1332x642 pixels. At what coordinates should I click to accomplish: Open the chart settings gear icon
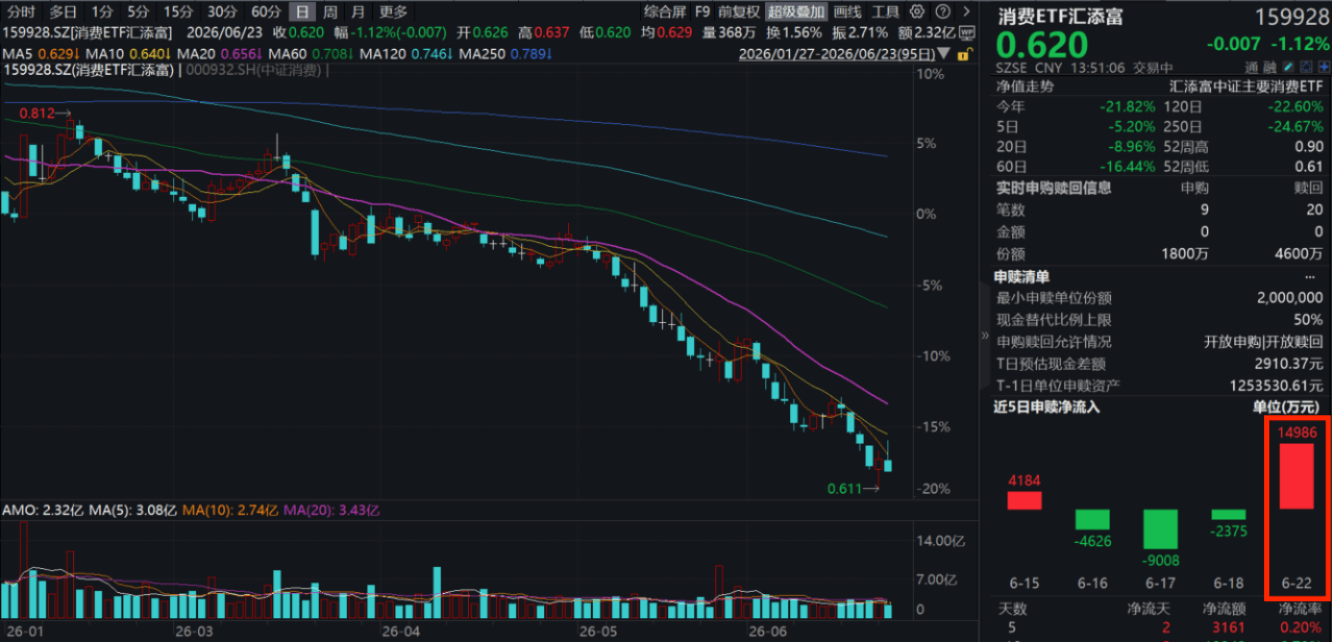click(x=917, y=12)
